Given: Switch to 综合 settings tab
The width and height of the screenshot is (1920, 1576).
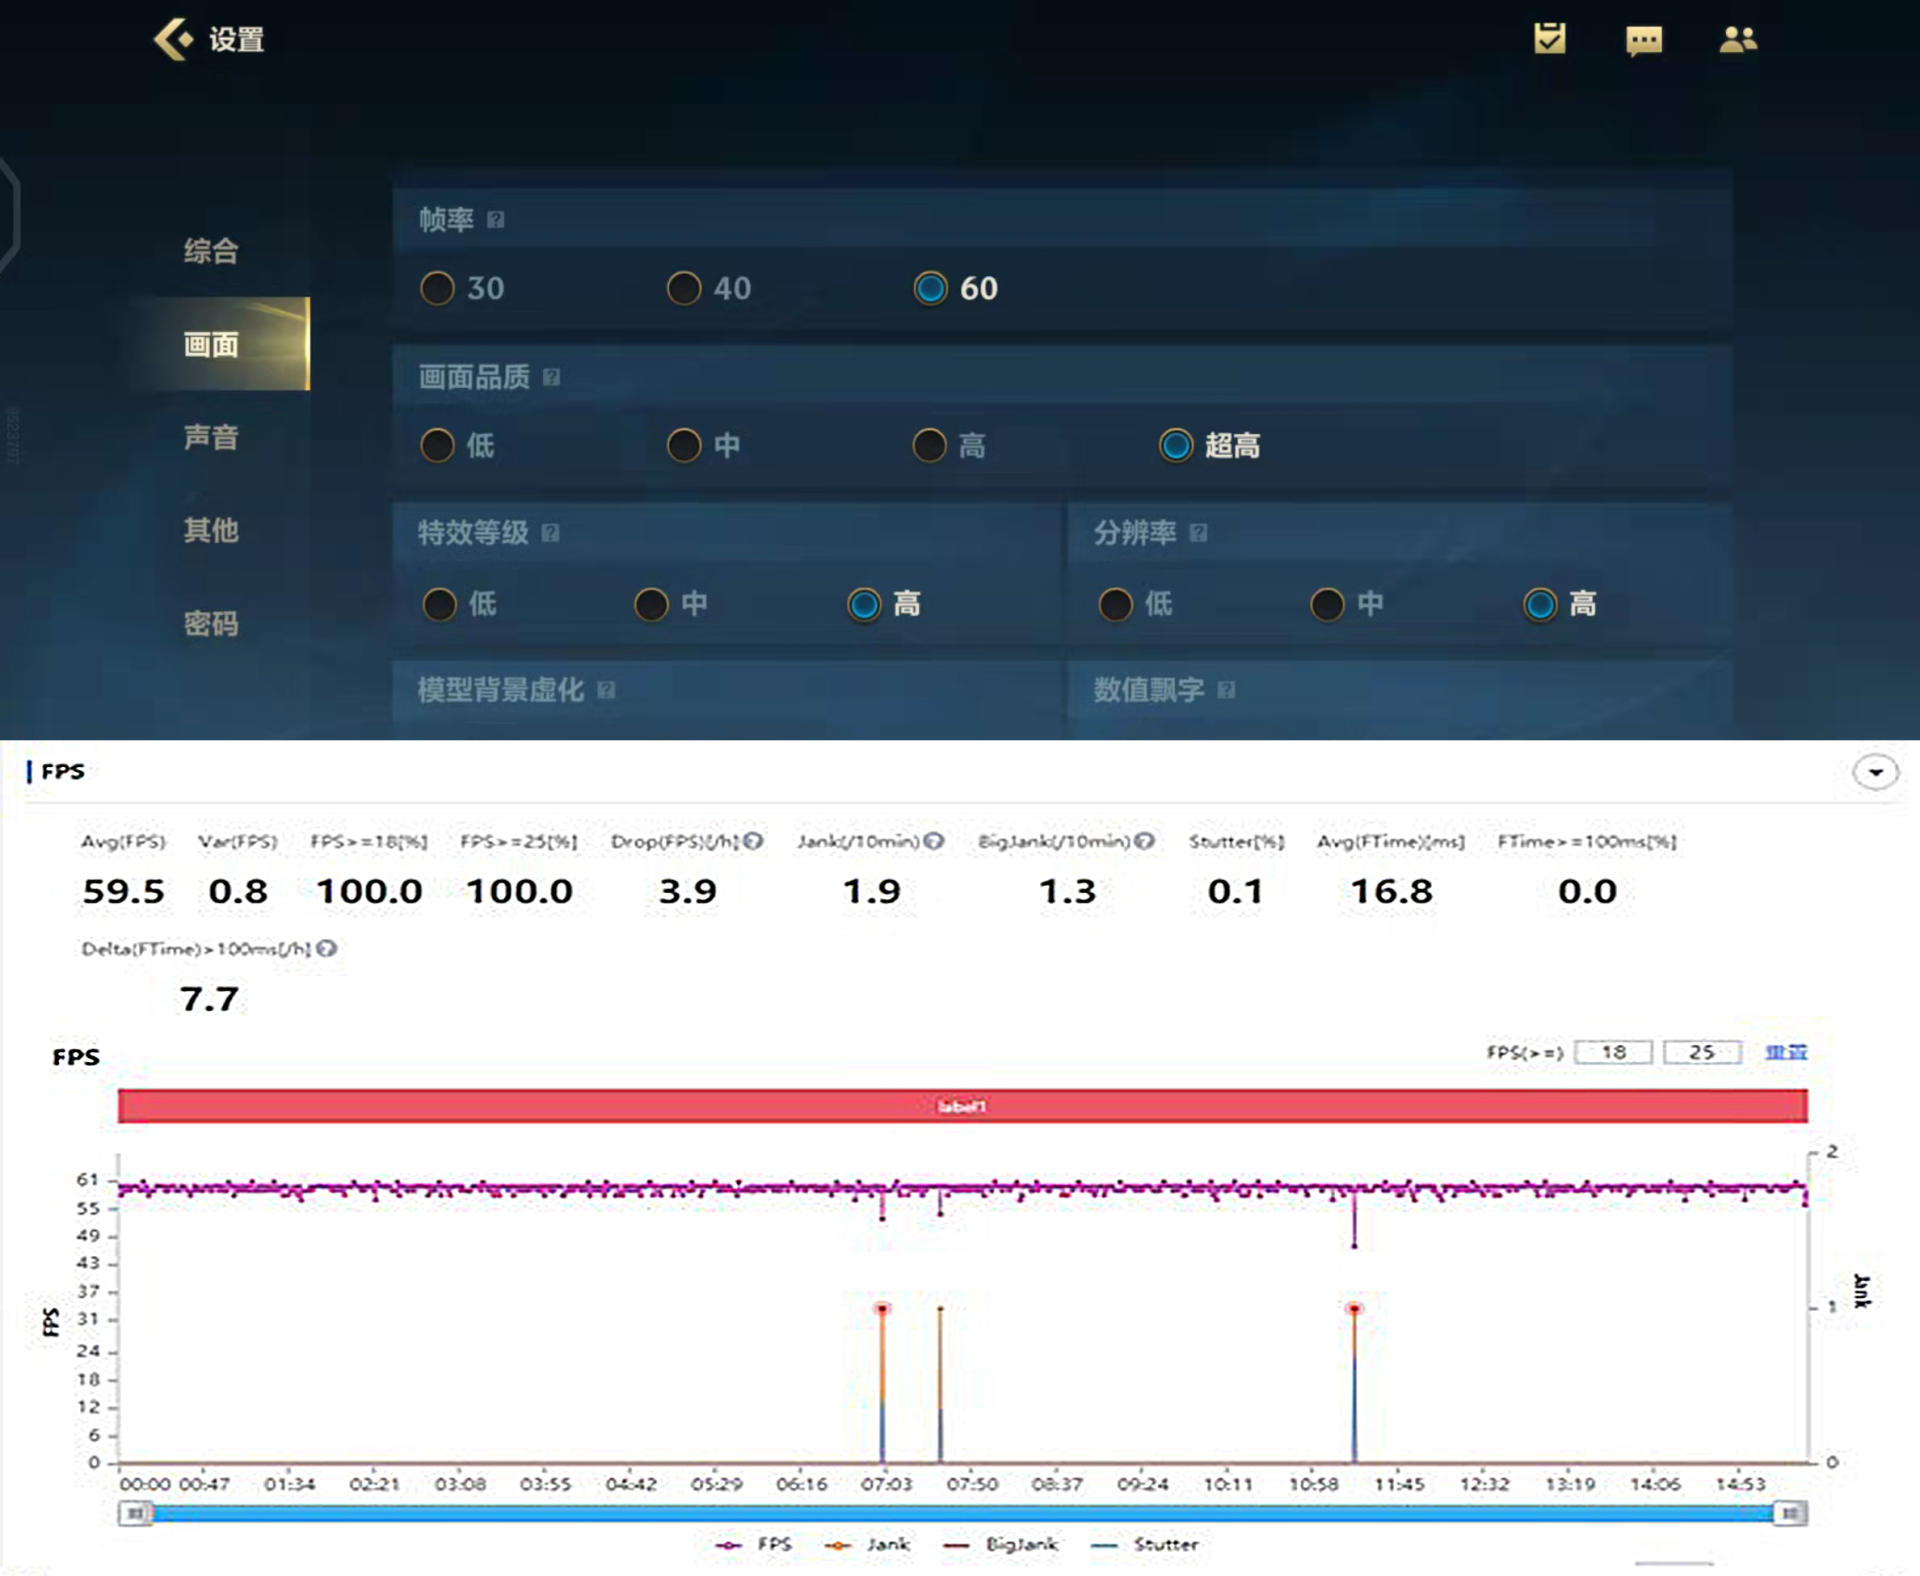Looking at the screenshot, I should point(211,251).
